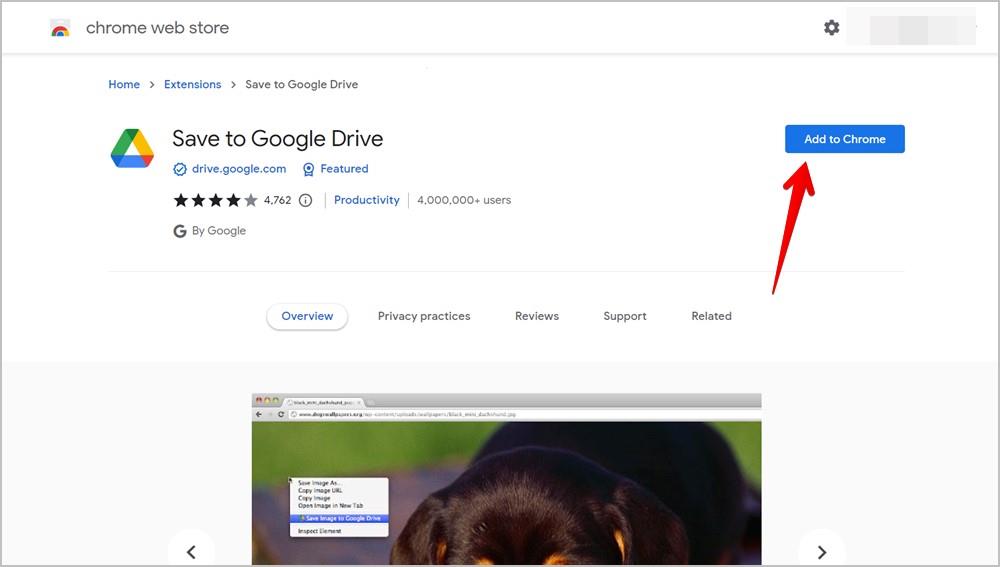
Task: Click the Add to Chrome button
Action: click(844, 139)
